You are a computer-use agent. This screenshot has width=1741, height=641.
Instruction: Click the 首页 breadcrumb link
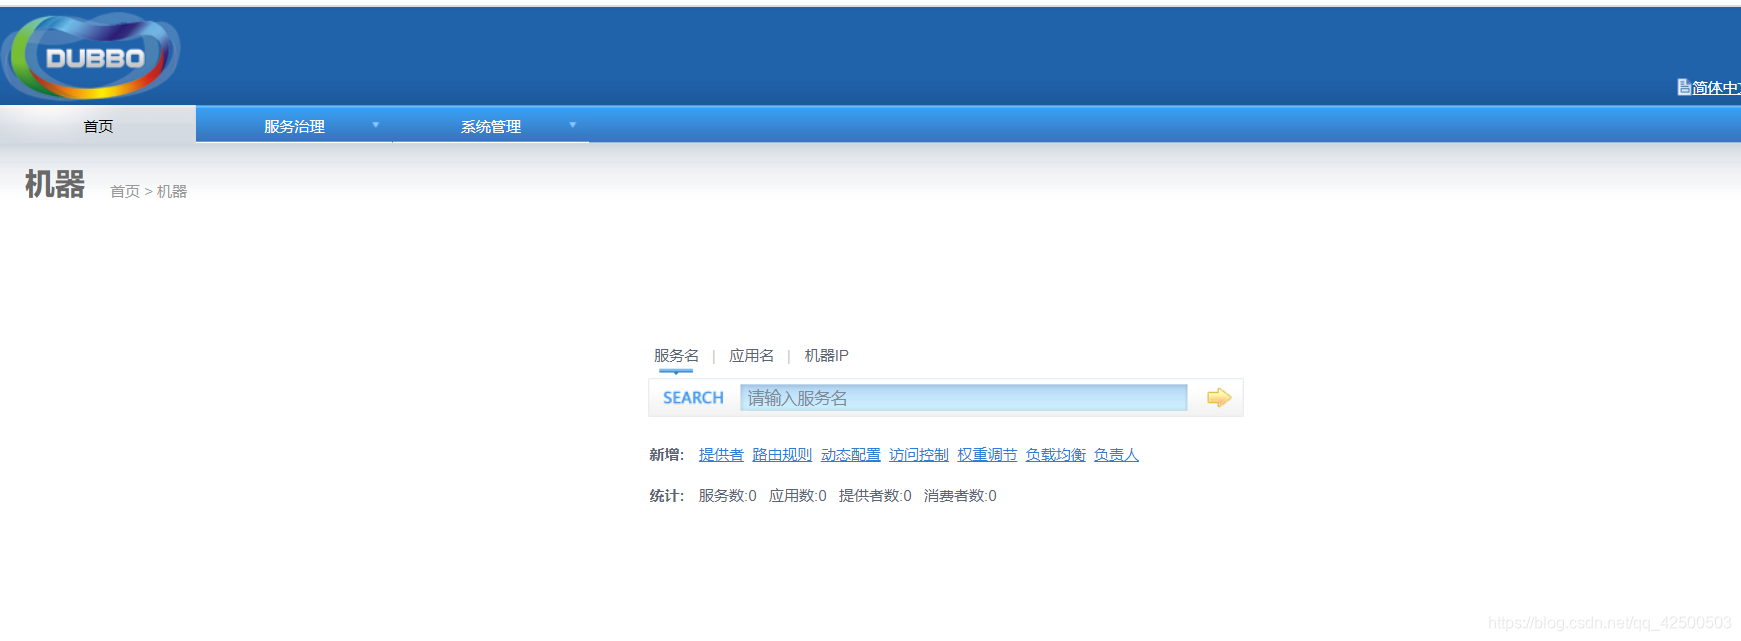click(x=125, y=191)
